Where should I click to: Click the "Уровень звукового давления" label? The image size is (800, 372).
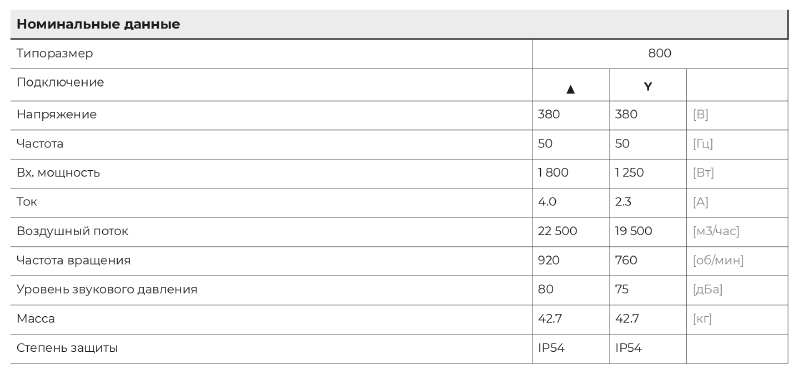[x=107, y=289]
